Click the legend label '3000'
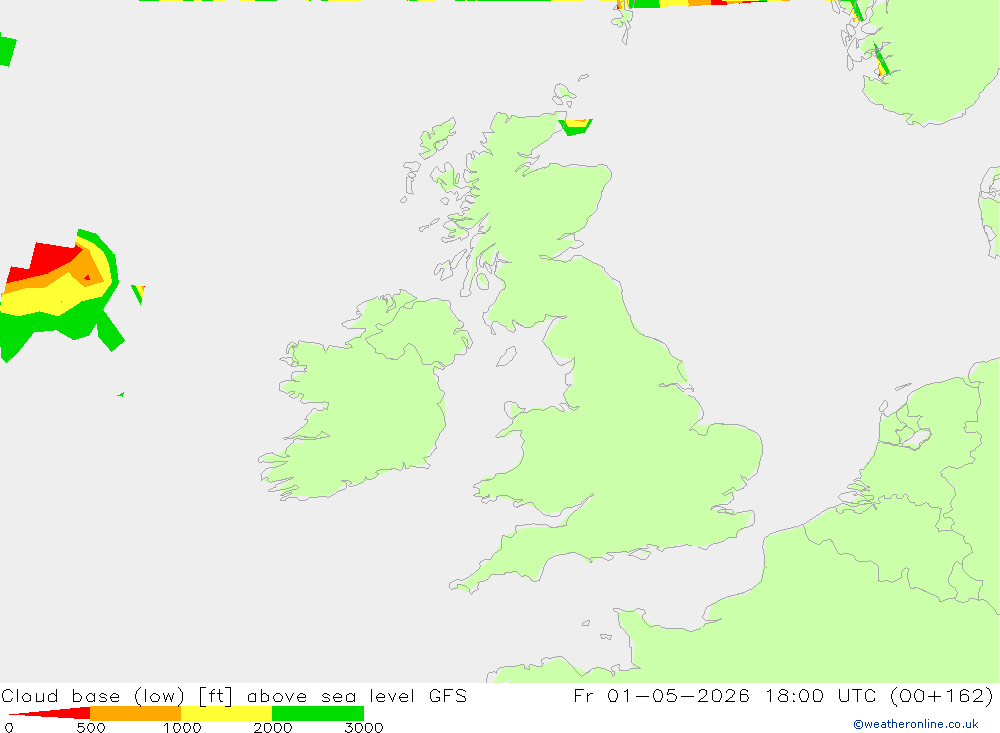Screen dimensions: 1000x733 coord(364,728)
